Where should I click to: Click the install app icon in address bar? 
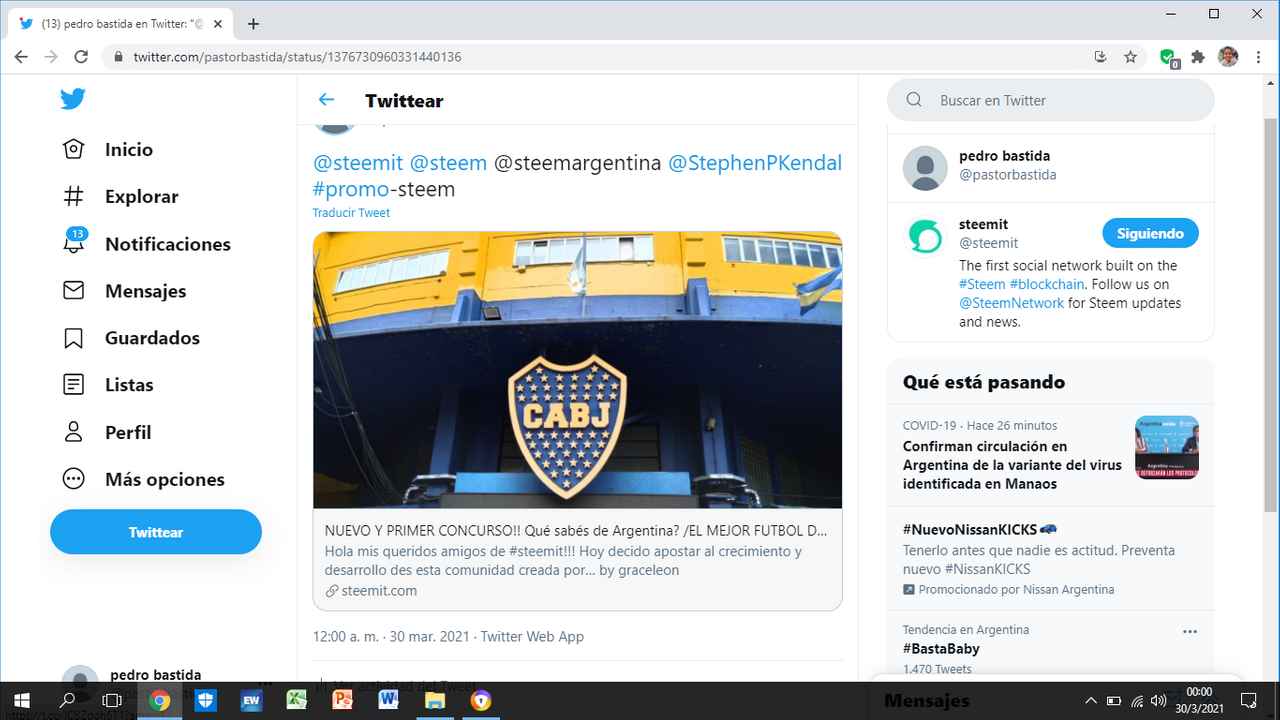(1101, 57)
